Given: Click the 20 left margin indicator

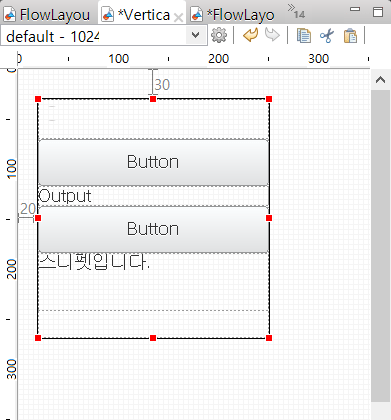Looking at the screenshot, I should pos(28,209).
